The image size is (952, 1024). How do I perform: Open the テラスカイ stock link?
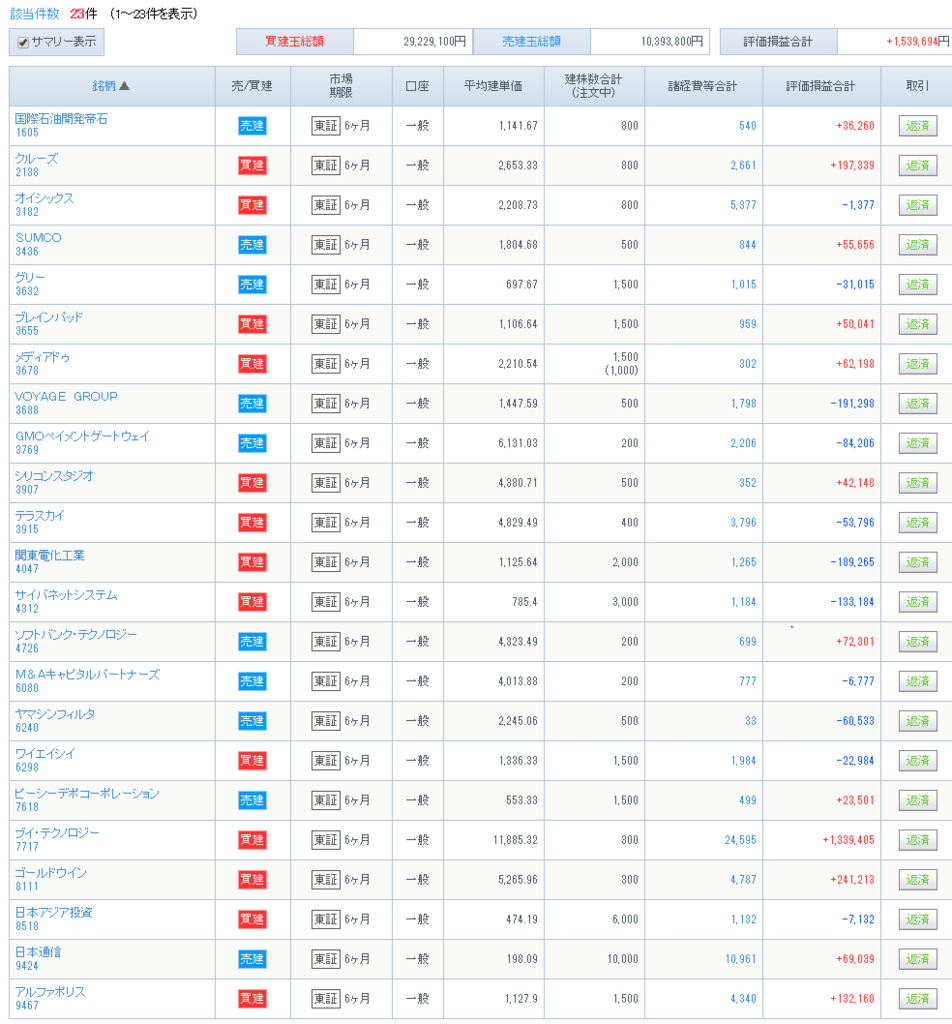click(x=40, y=516)
